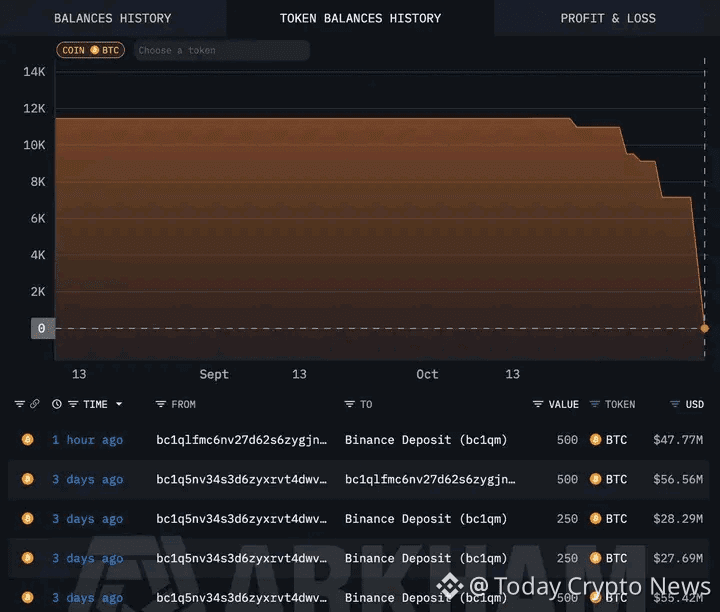Screen dimensions: 720x612
Task: Click Bitcoin icon in 1 hour ago row
Action: 28,440
